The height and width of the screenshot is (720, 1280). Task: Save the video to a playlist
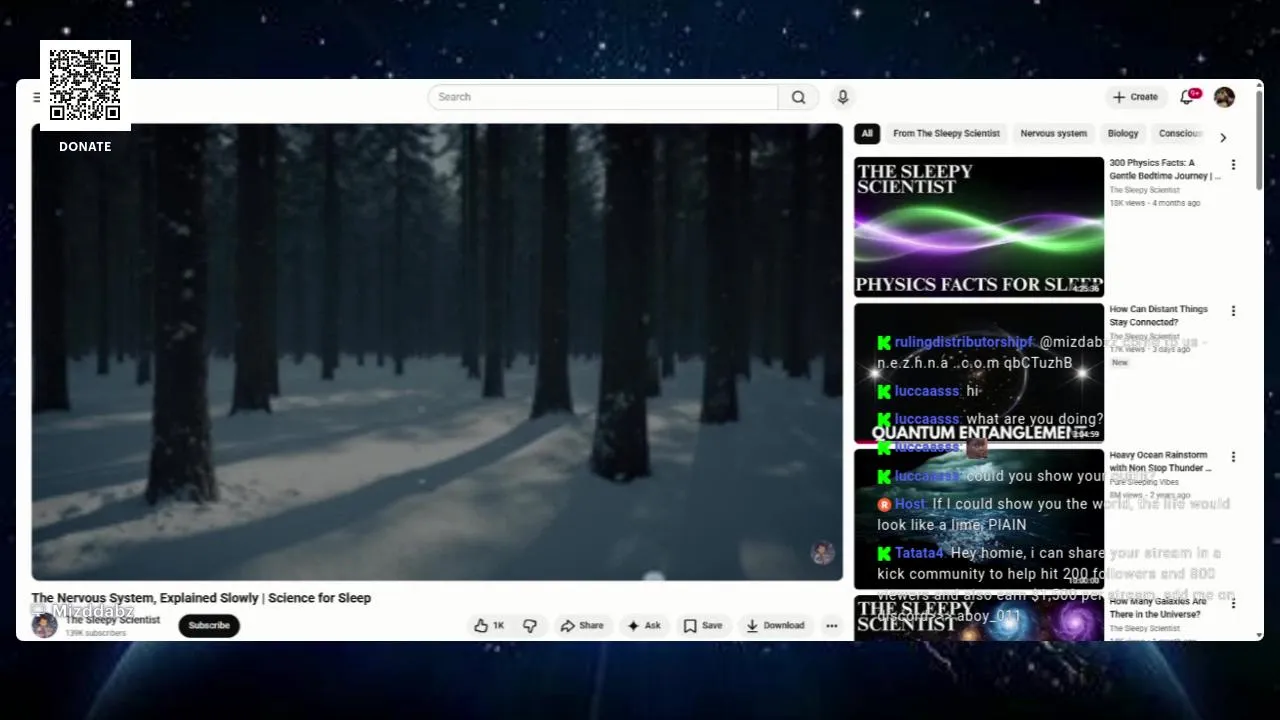[x=702, y=626]
